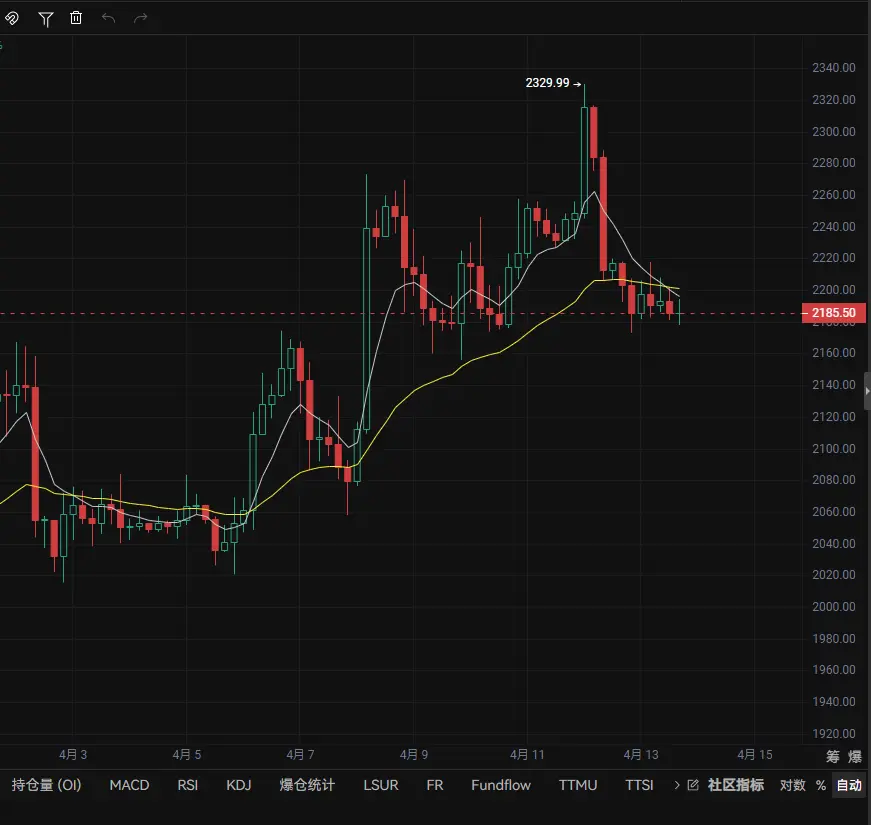Image resolution: width=871 pixels, height=825 pixels.
Task: Open the drawing filter funnel icon
Action: 46,19
